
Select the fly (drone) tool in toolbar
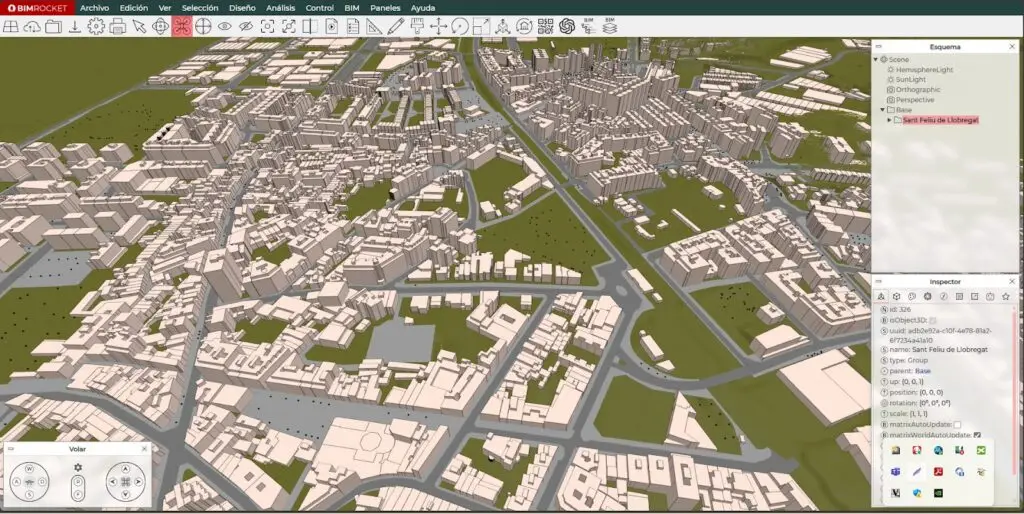[x=181, y=26]
